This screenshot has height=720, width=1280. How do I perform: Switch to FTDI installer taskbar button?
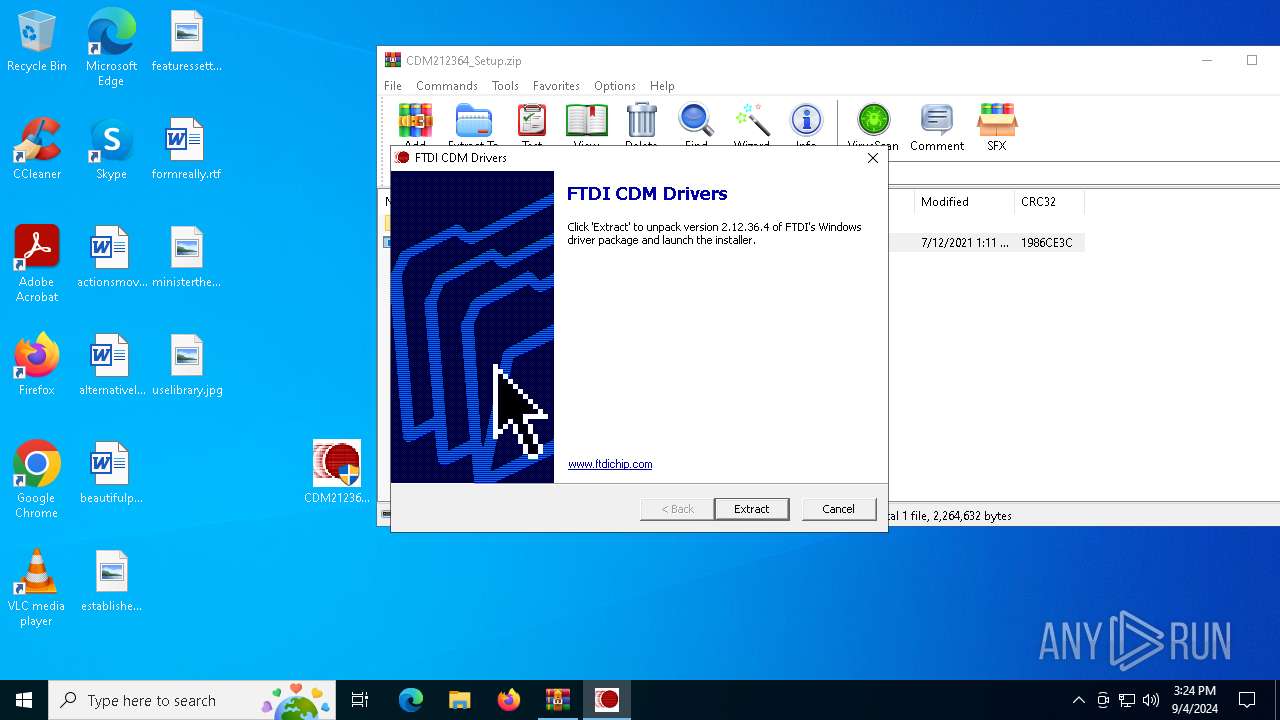(x=606, y=700)
